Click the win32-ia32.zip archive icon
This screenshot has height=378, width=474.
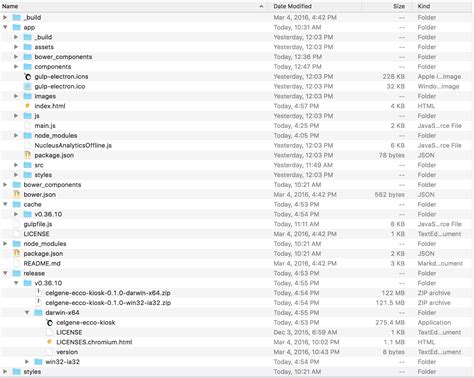point(39,303)
